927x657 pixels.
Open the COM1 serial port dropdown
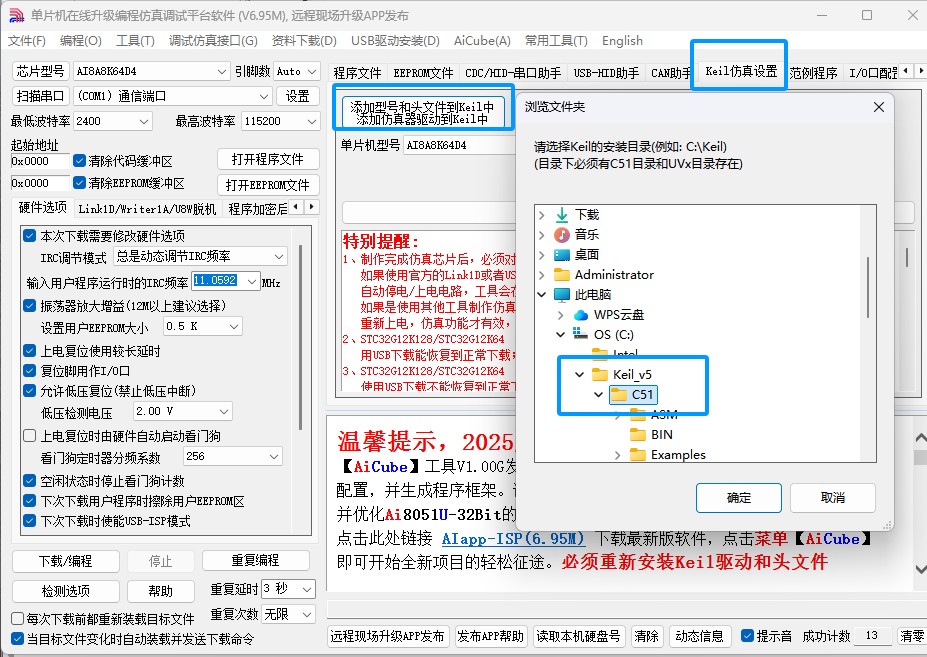tap(172, 96)
